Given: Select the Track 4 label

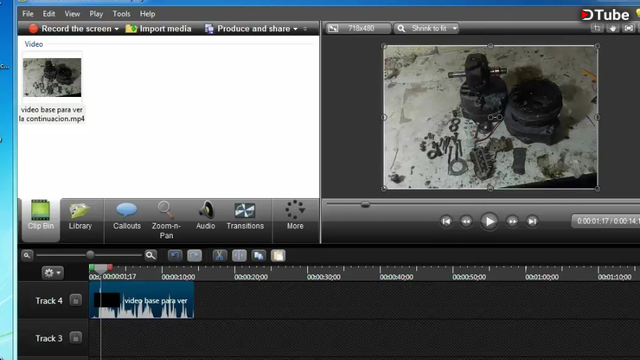Looking at the screenshot, I should coord(49,301).
